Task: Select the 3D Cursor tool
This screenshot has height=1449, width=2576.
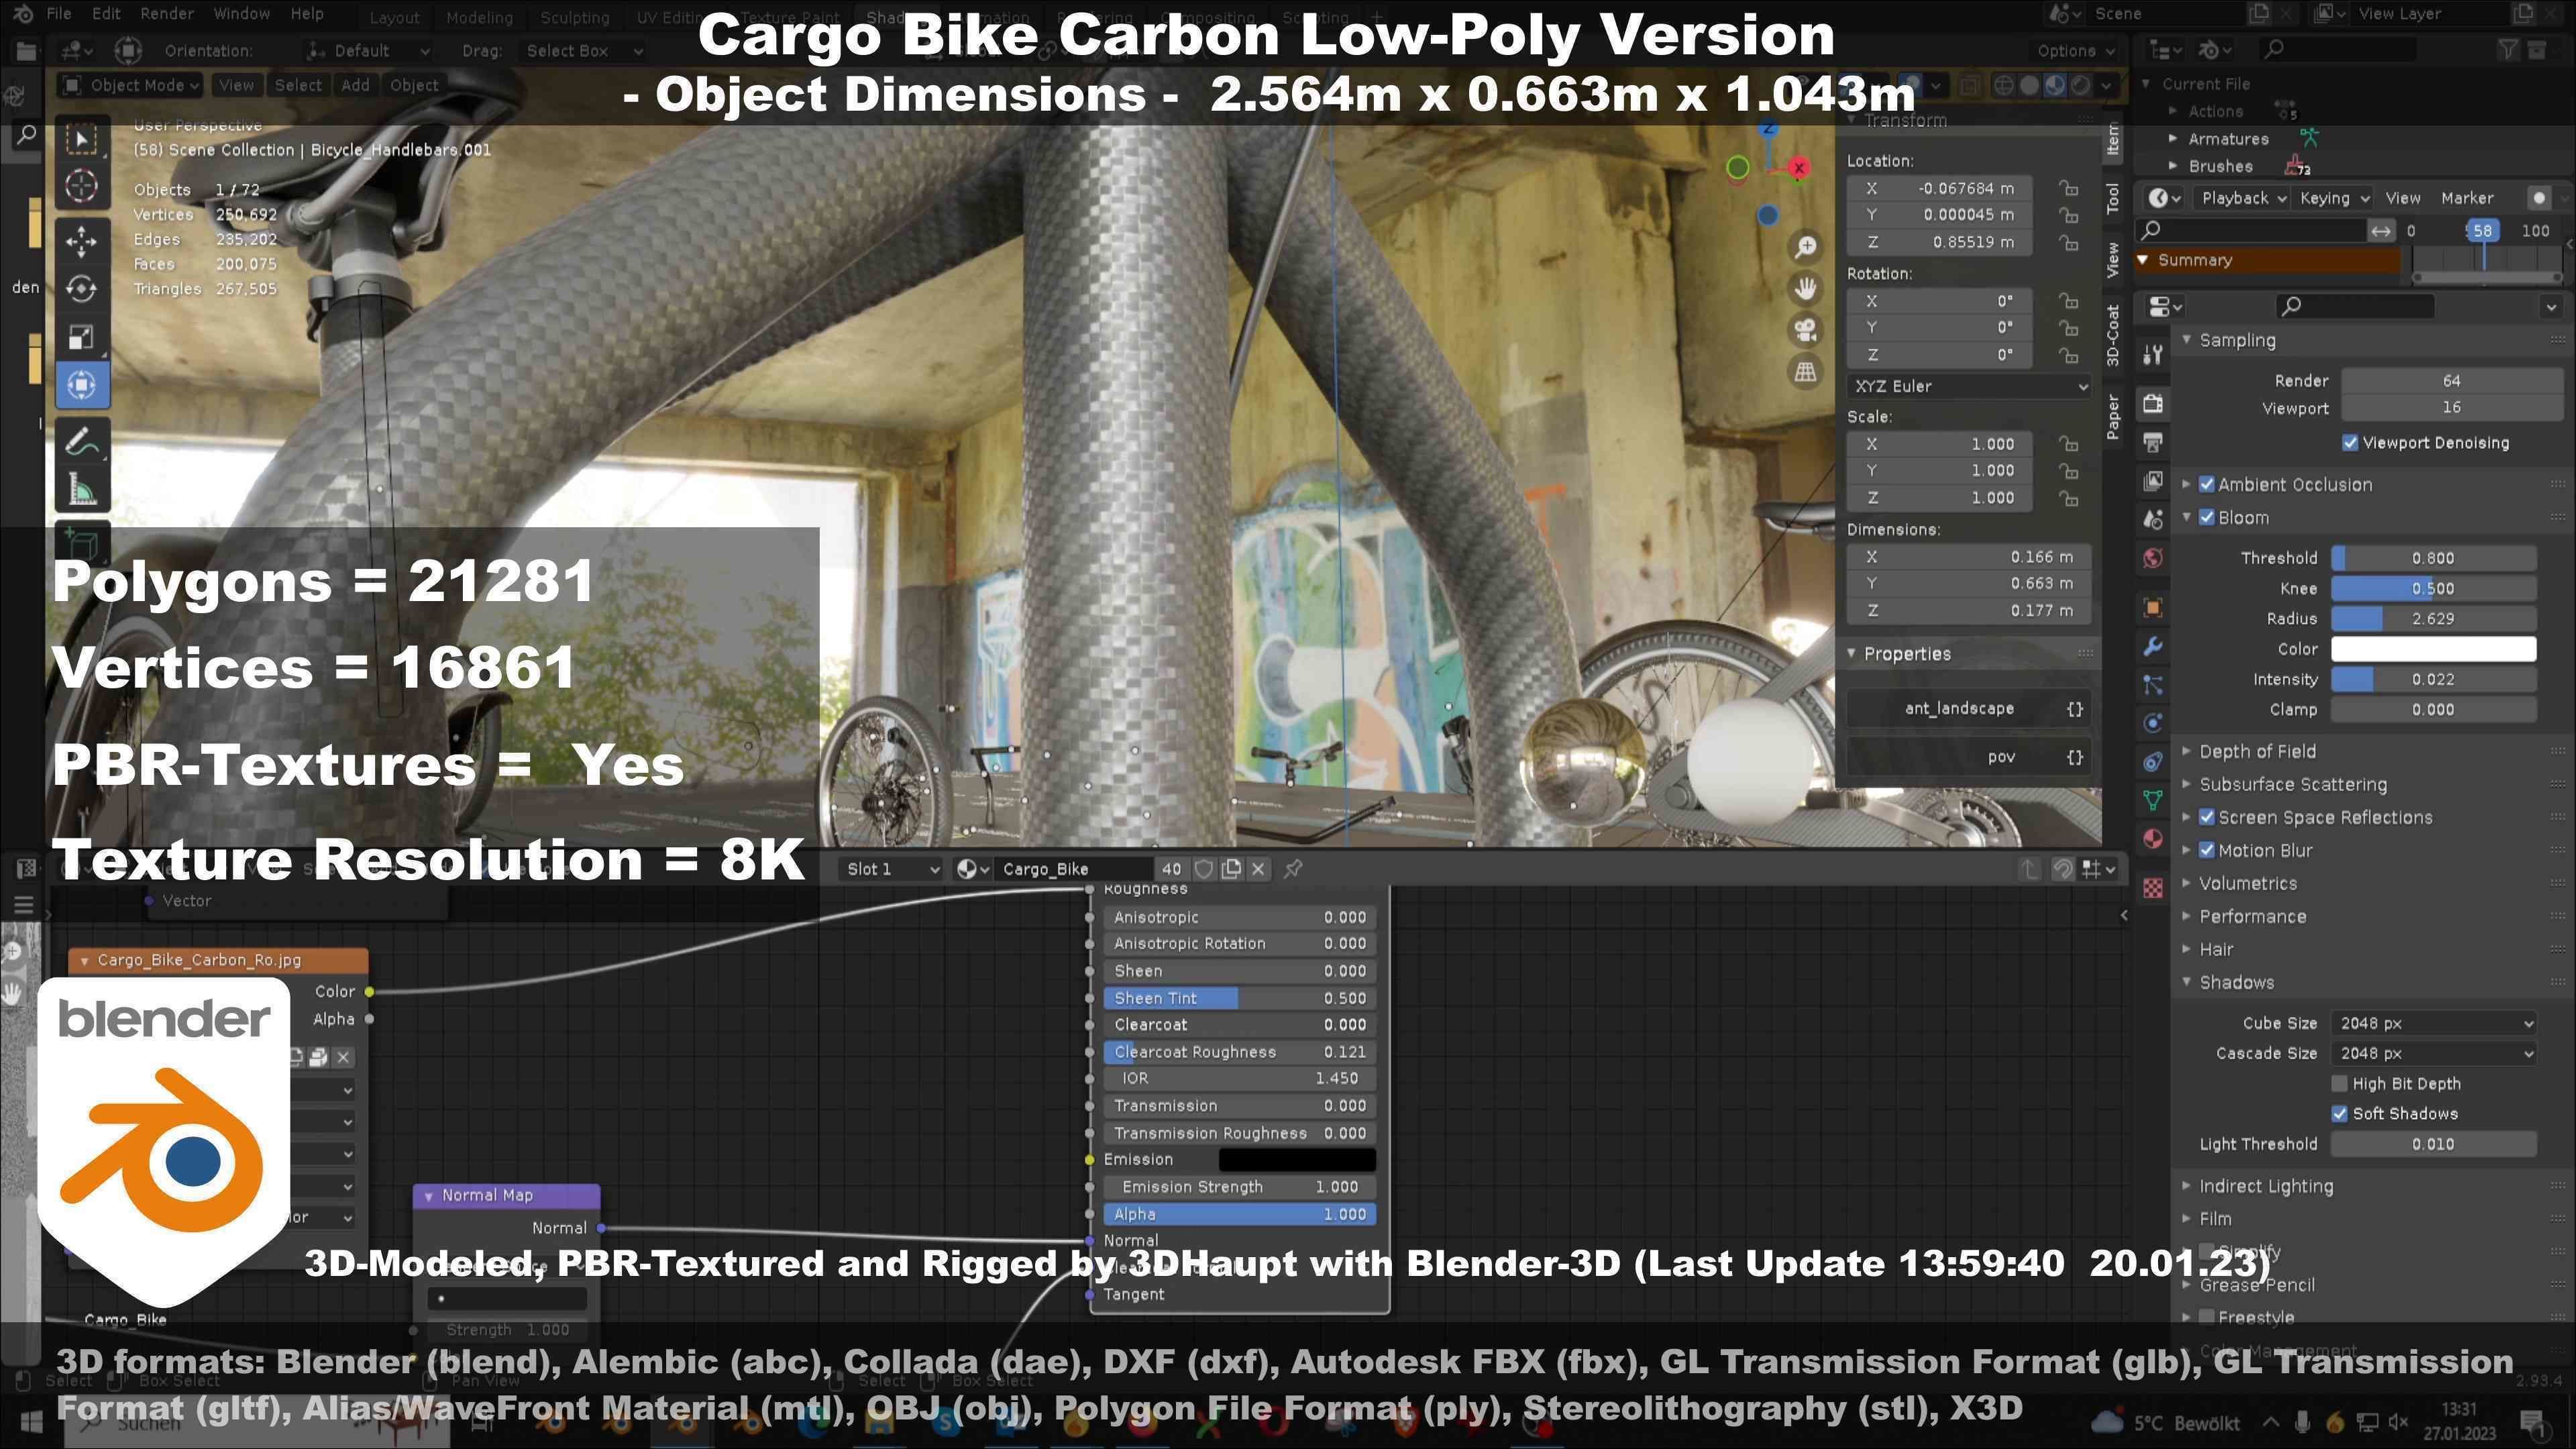Action: point(82,186)
